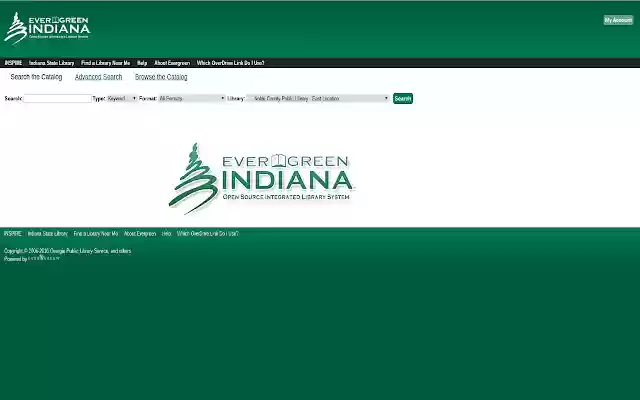The height and width of the screenshot is (400, 640).
Task: Open Which OverDrive Link footer link
Action: pyautogui.click(x=208, y=233)
